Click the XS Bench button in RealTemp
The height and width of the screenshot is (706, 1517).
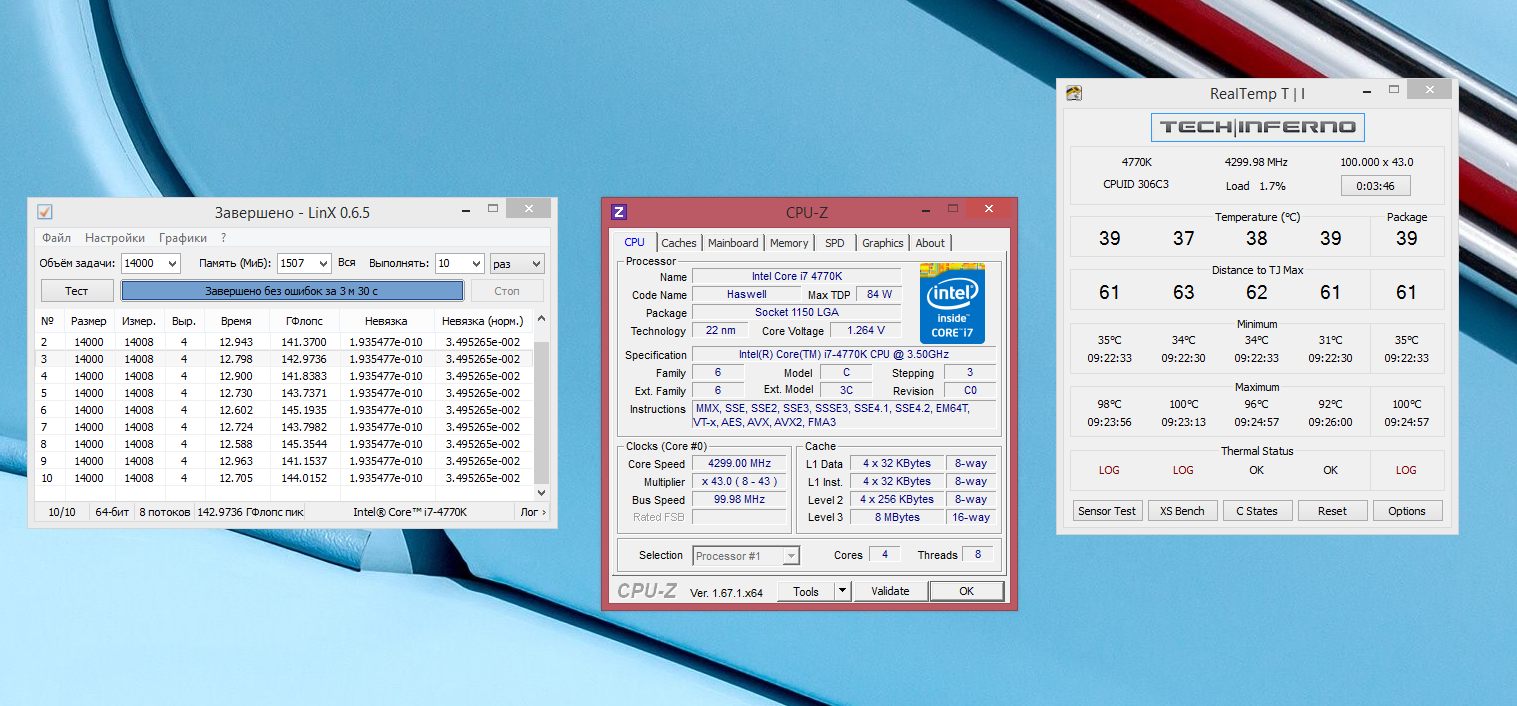(1182, 511)
